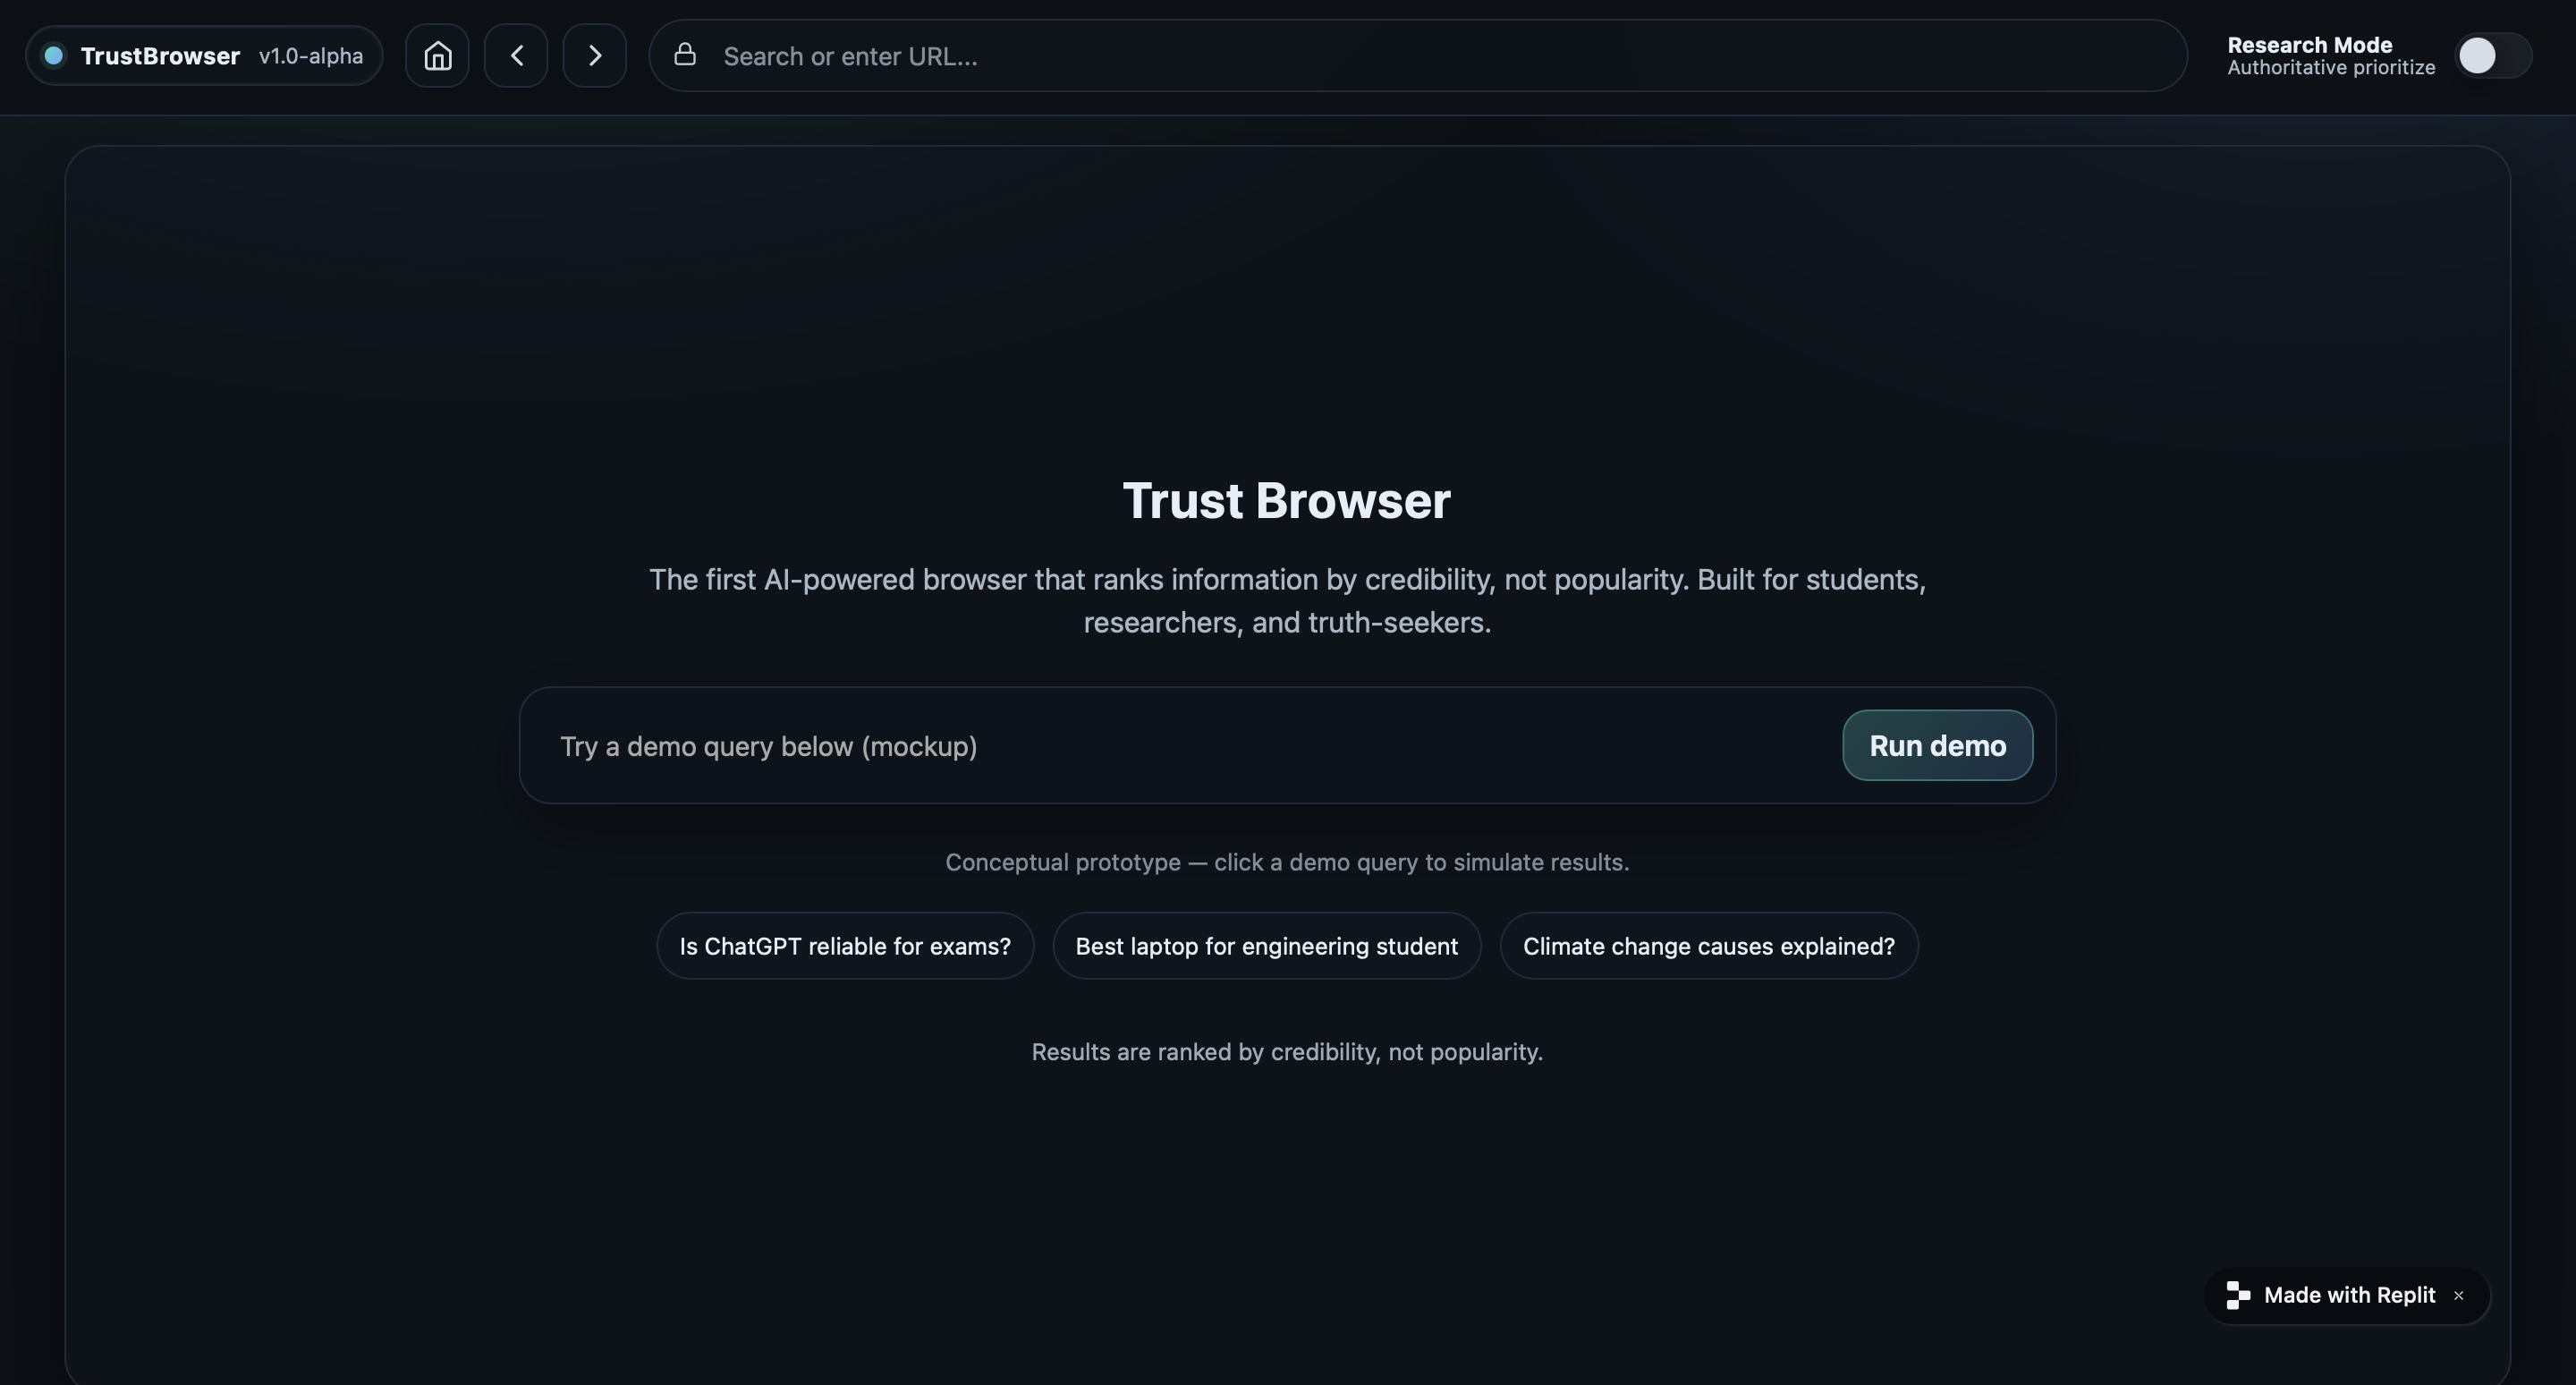Click the blue TrustBrowser logo dot
The height and width of the screenshot is (1385, 2576).
[55, 56]
